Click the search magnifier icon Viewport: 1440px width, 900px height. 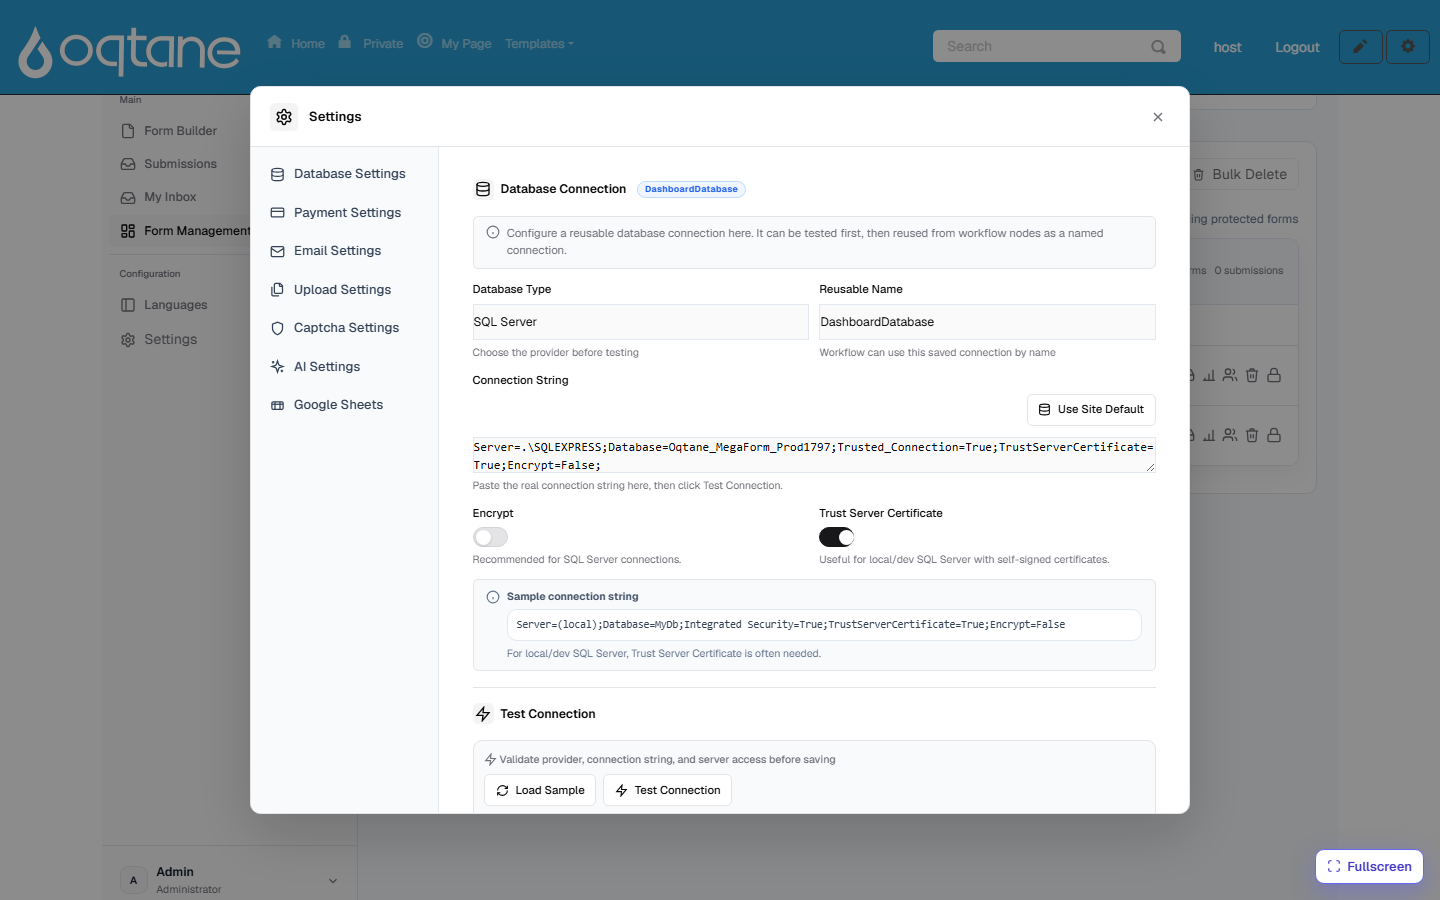[1158, 47]
